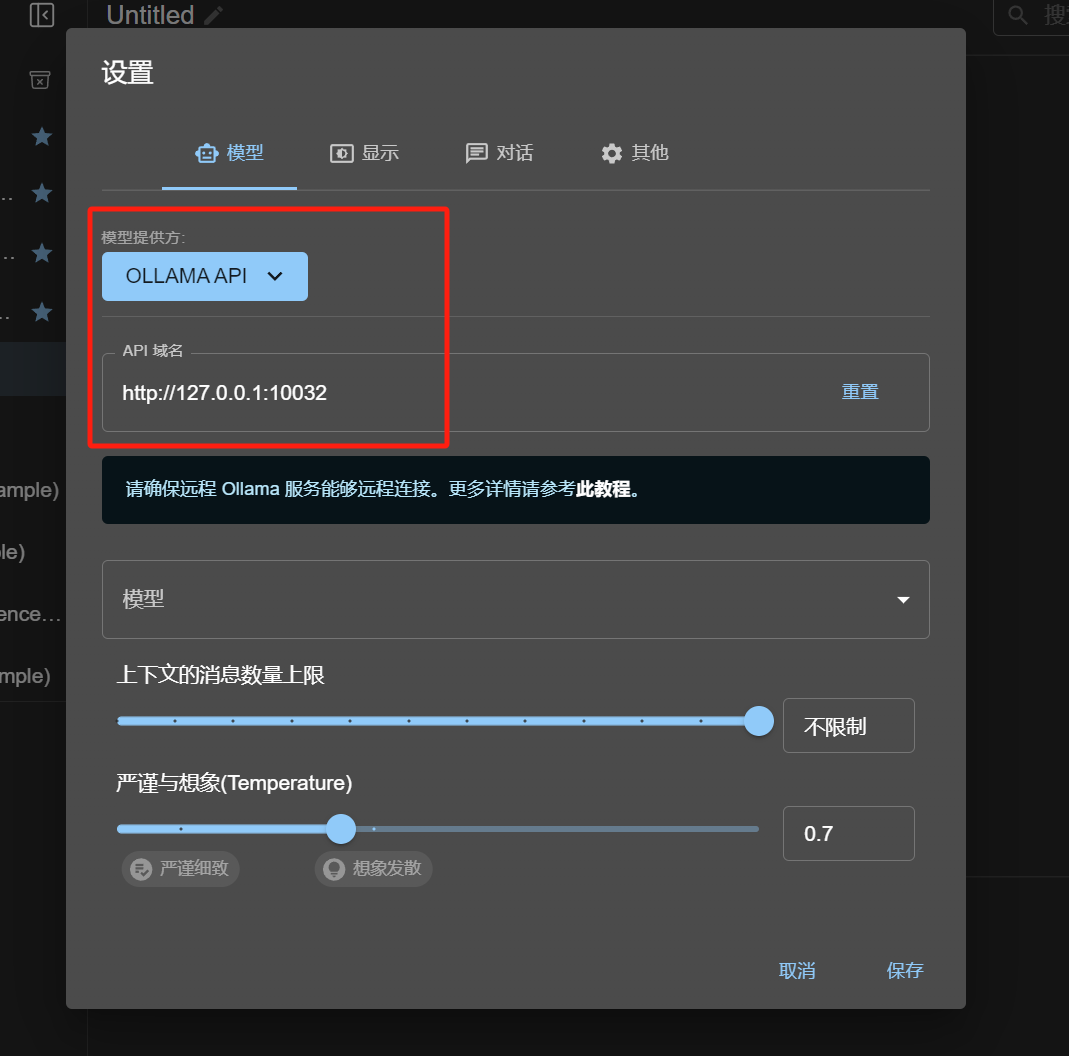Viewport: 1069px width, 1056px height.
Task: Click the fourth star icon in sidebar
Action: (42, 312)
